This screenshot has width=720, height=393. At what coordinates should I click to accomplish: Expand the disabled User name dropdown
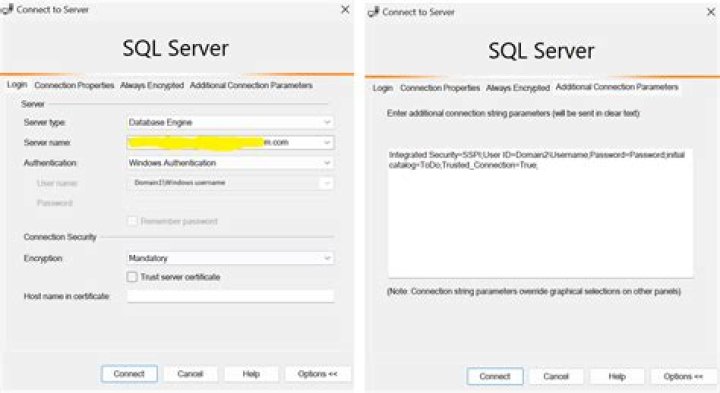(x=326, y=183)
